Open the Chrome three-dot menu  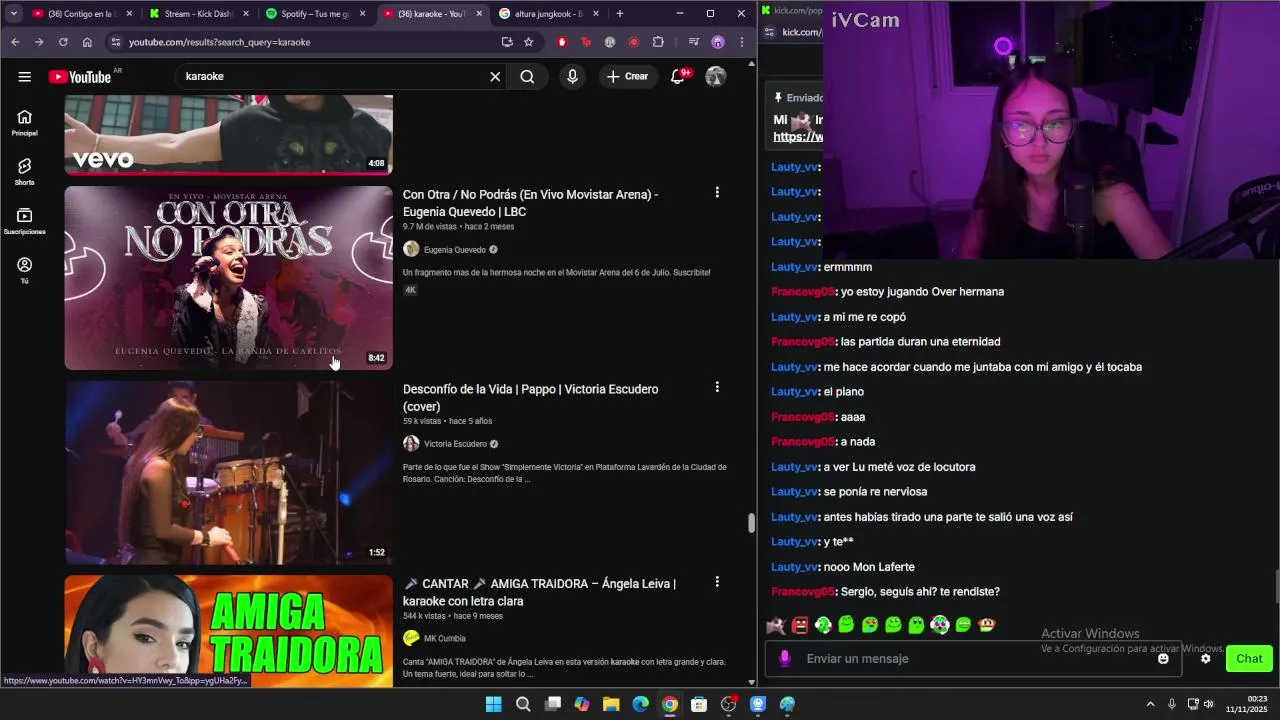point(742,42)
